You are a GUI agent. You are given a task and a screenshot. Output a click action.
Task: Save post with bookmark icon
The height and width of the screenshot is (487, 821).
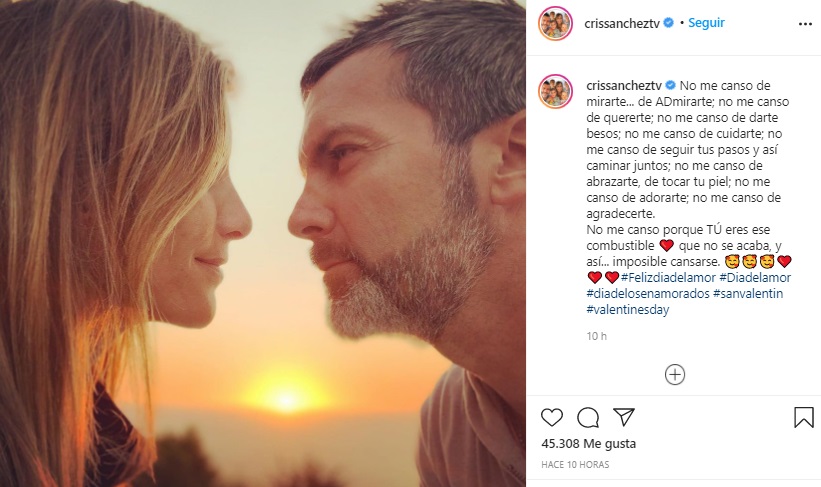tap(803, 417)
